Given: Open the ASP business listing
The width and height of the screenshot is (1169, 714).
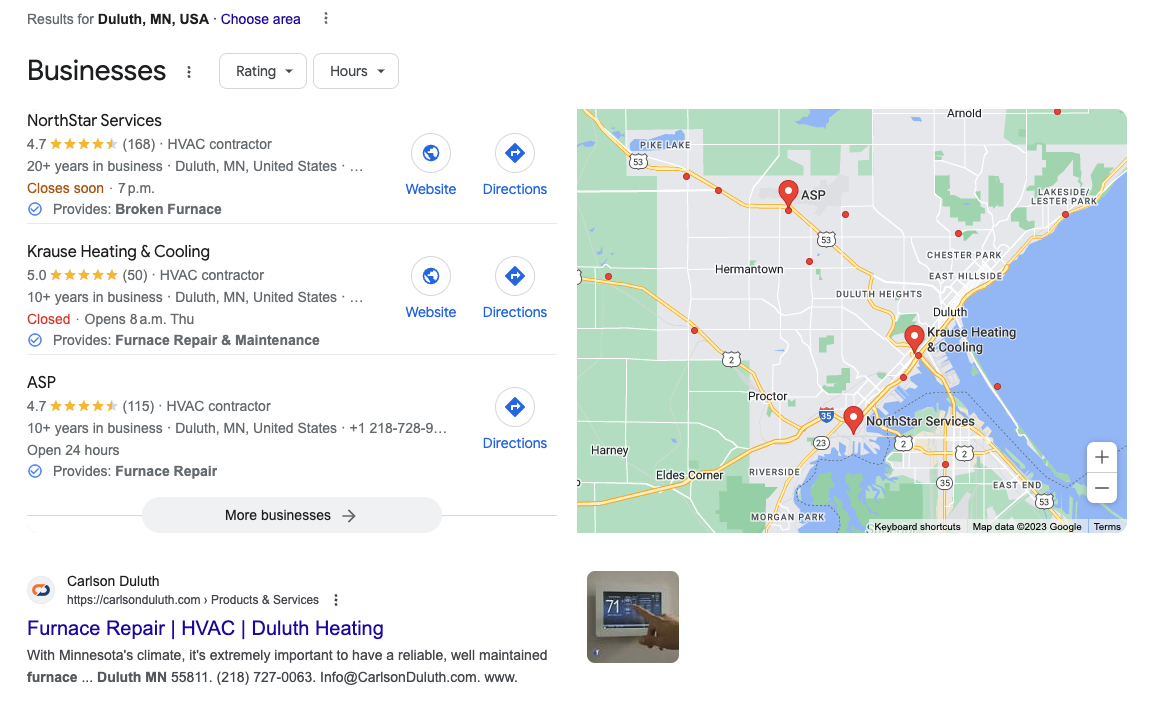Looking at the screenshot, I should [41, 382].
